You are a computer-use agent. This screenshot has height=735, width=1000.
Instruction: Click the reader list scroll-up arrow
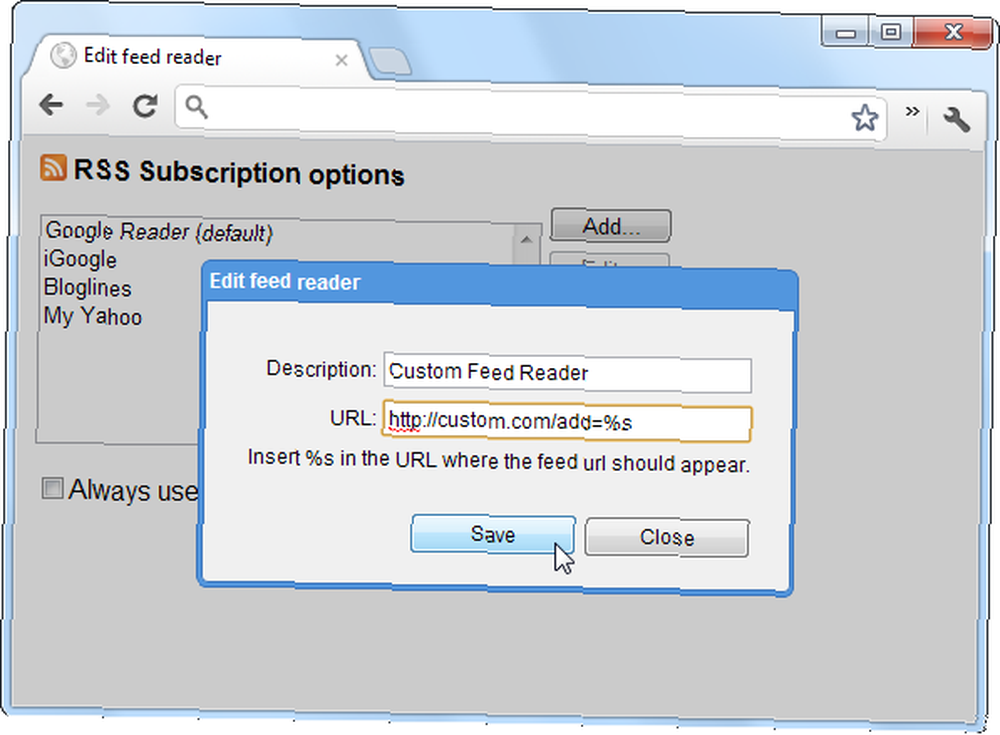[526, 241]
